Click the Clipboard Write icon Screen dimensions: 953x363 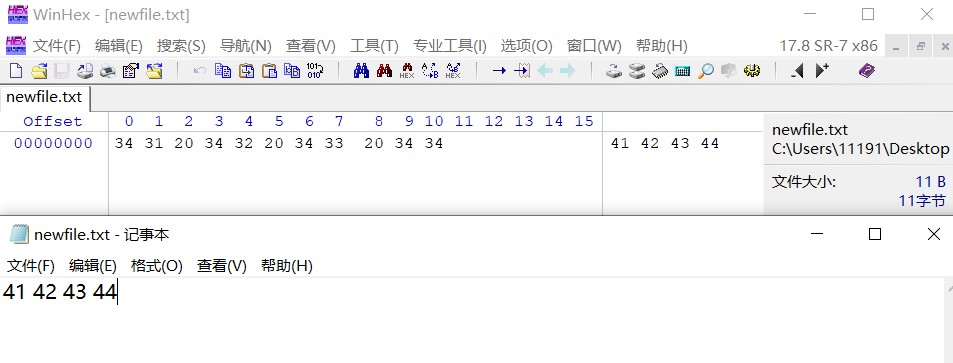(x=246, y=71)
